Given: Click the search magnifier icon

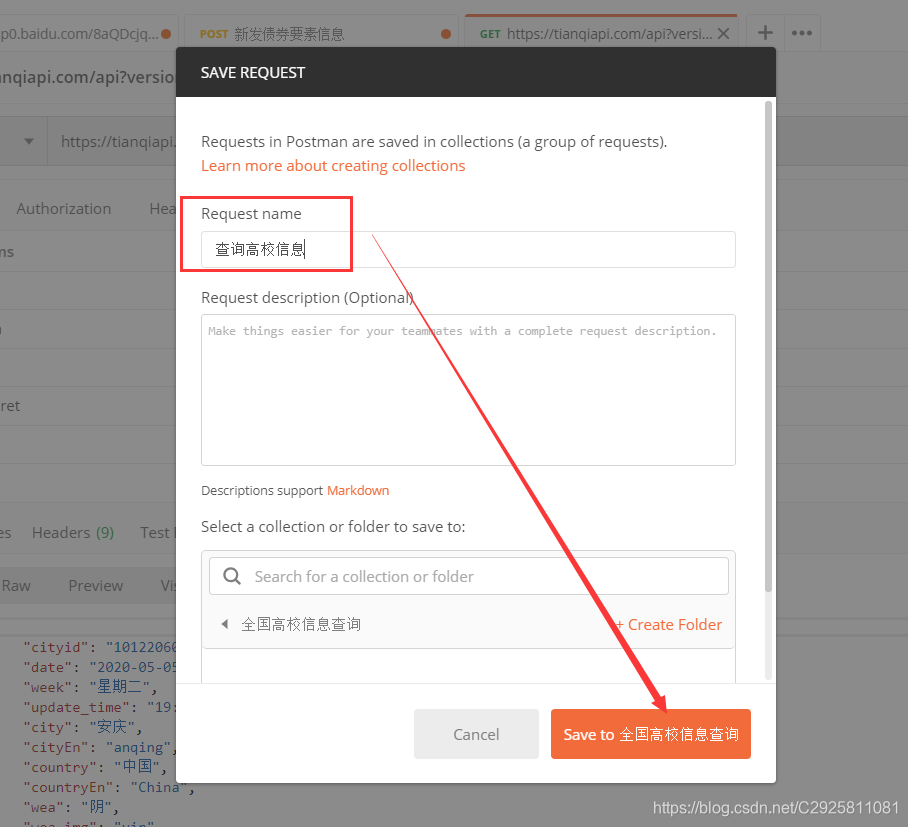Looking at the screenshot, I should 232,576.
